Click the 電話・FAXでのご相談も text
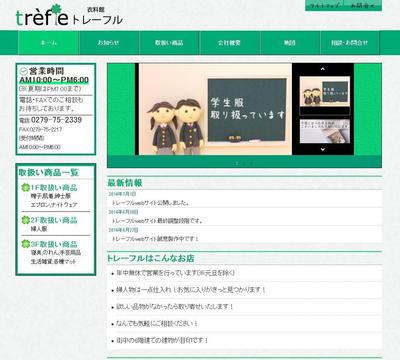The width and height of the screenshot is (400, 360). point(51,100)
